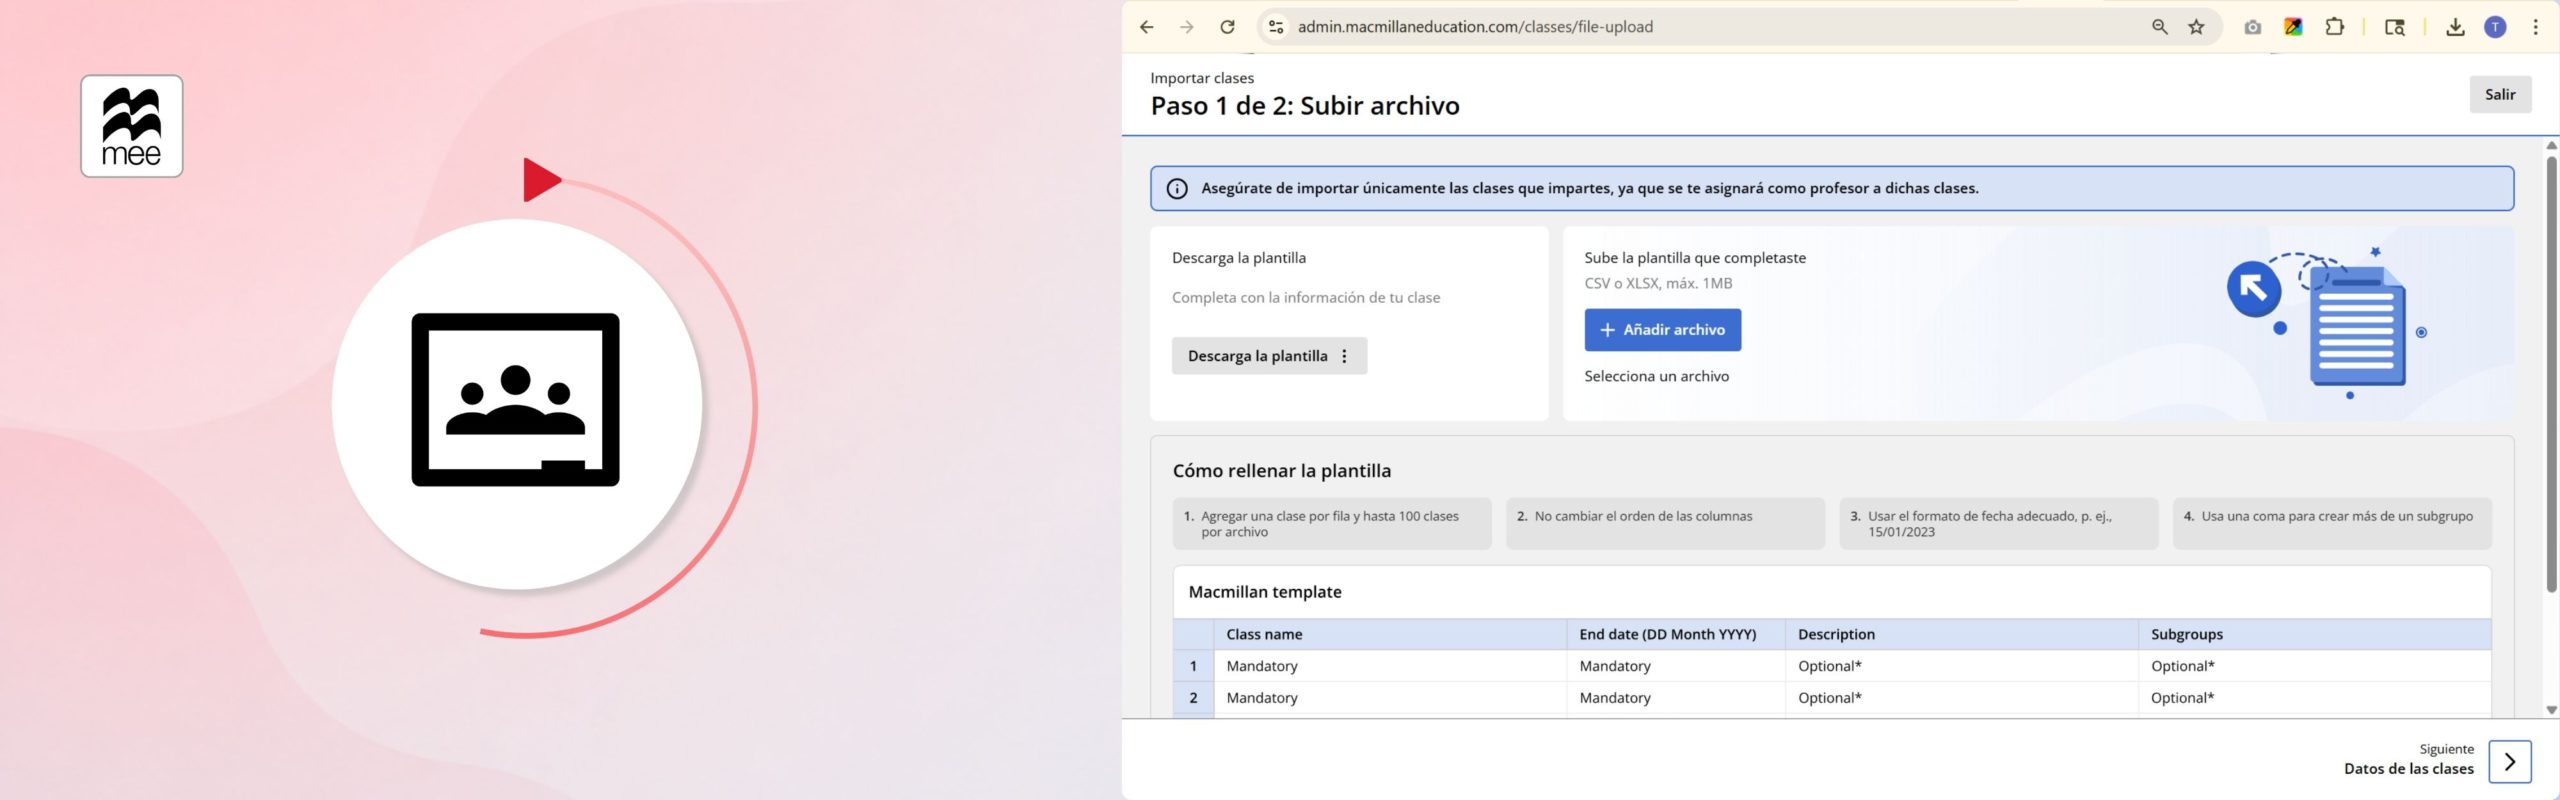The height and width of the screenshot is (800, 2560).
Task: Click the camera screenshot extension icon
Action: [x=2252, y=27]
